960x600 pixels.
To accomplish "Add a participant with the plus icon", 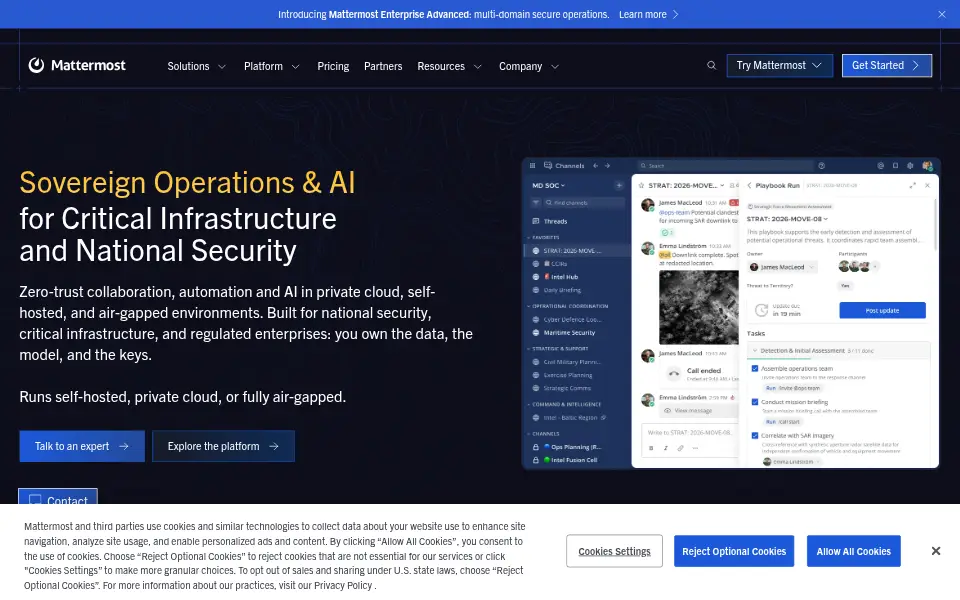I will tap(876, 266).
